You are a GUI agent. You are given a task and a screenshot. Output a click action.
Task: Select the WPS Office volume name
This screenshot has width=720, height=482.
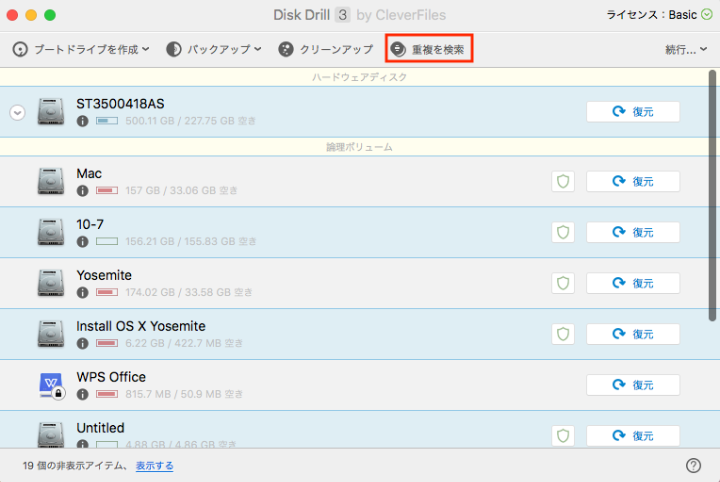[x=111, y=377]
